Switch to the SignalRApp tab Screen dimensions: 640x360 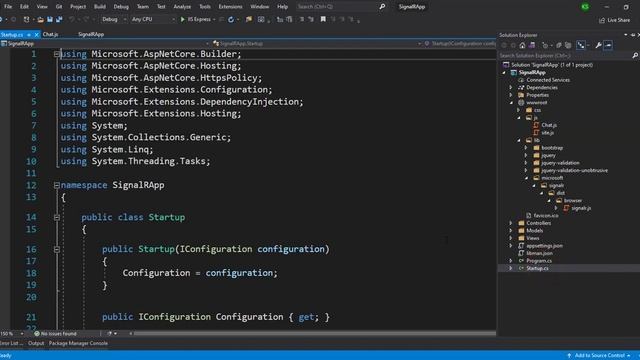point(91,35)
